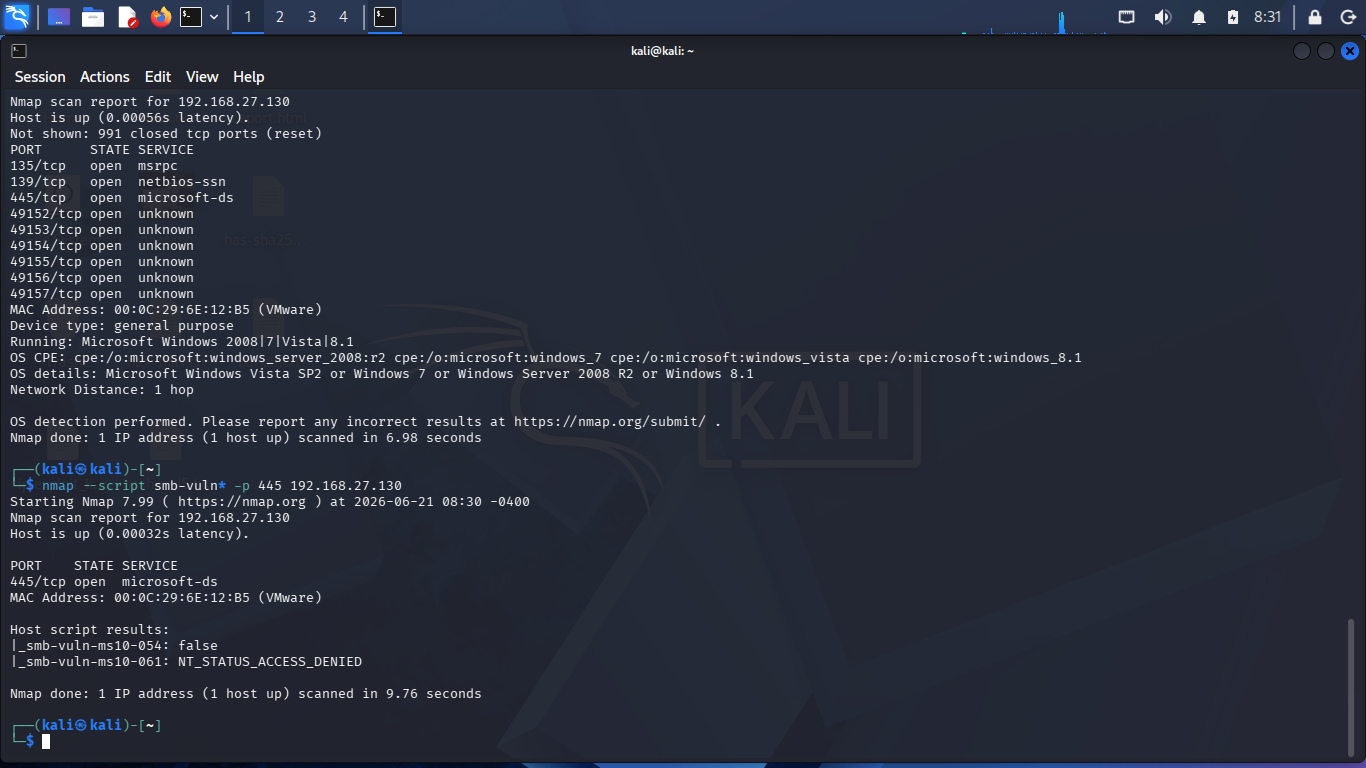Open the volume control icon
The height and width of the screenshot is (768, 1366).
pos(1162,17)
